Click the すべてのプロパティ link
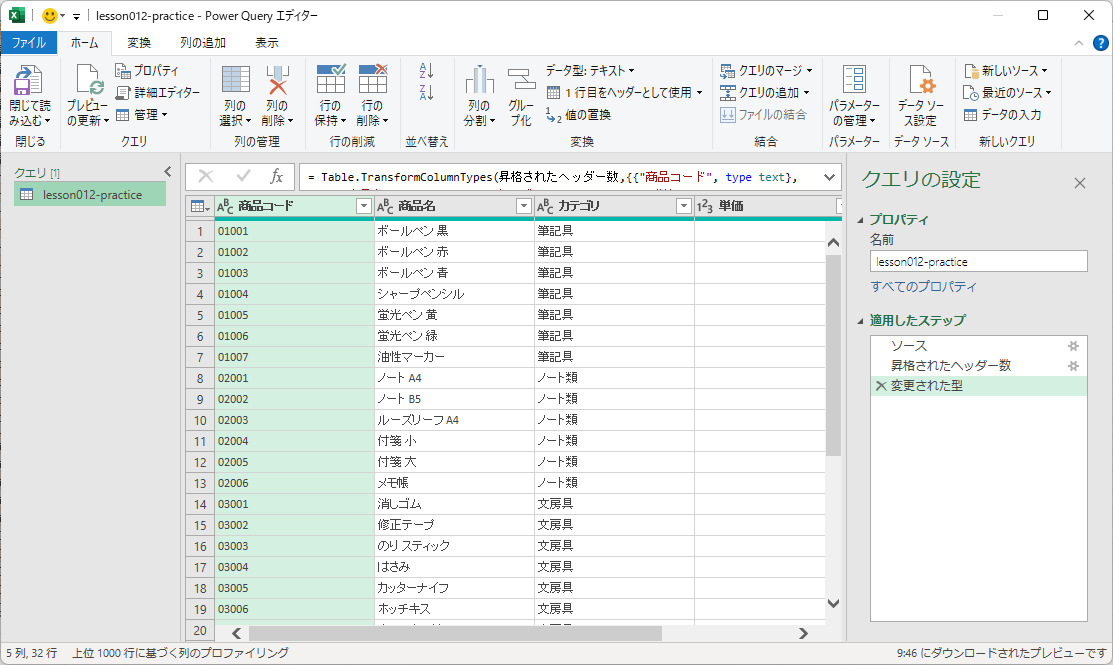The height and width of the screenshot is (665, 1113). [923, 287]
